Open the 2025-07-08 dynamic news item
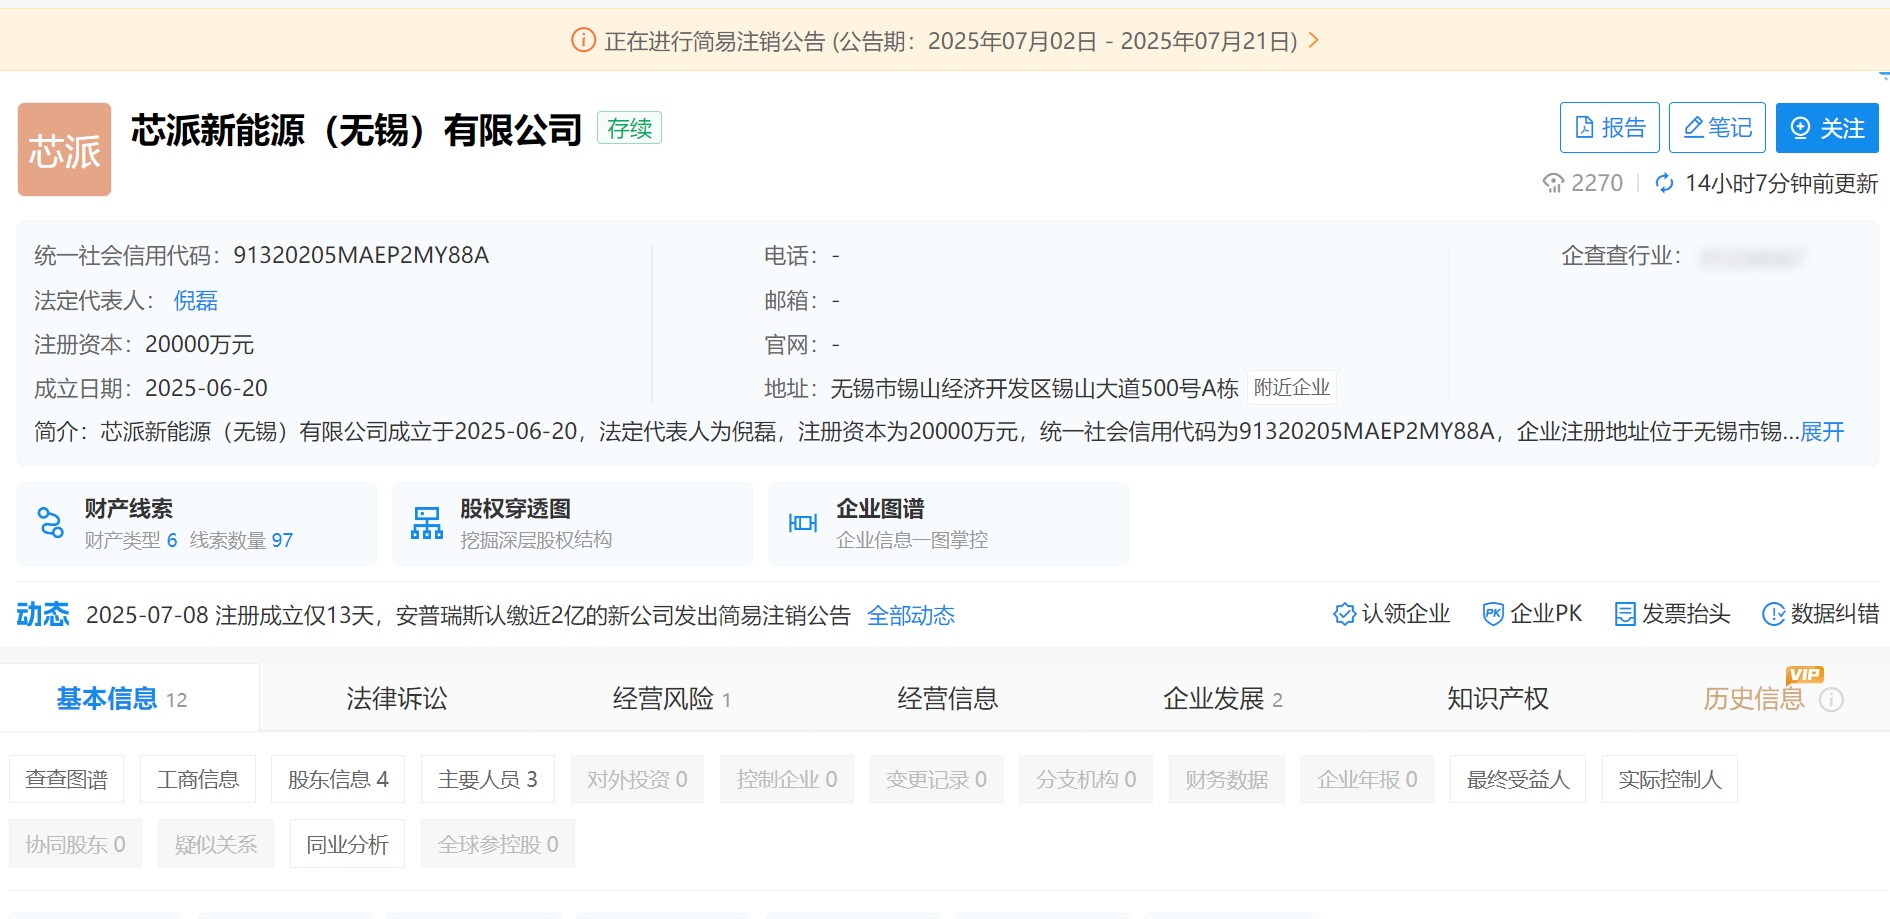 pos(468,614)
